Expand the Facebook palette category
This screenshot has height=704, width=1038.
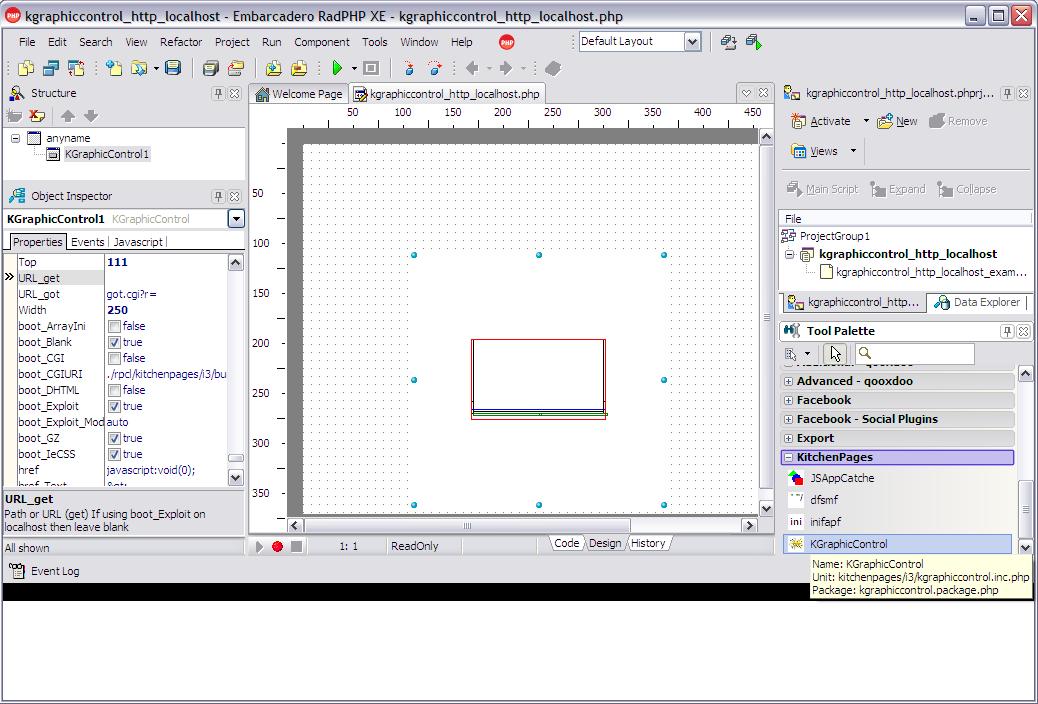pos(788,400)
